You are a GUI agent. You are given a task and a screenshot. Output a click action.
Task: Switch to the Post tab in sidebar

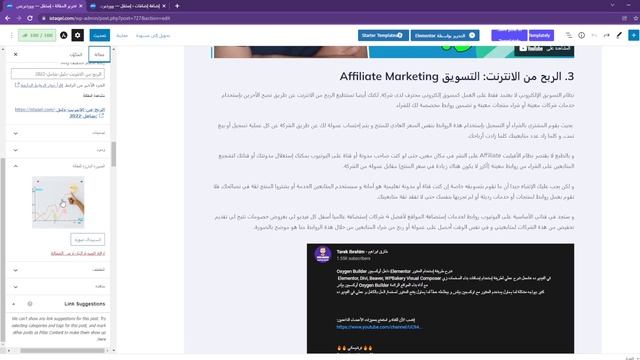coord(99,54)
